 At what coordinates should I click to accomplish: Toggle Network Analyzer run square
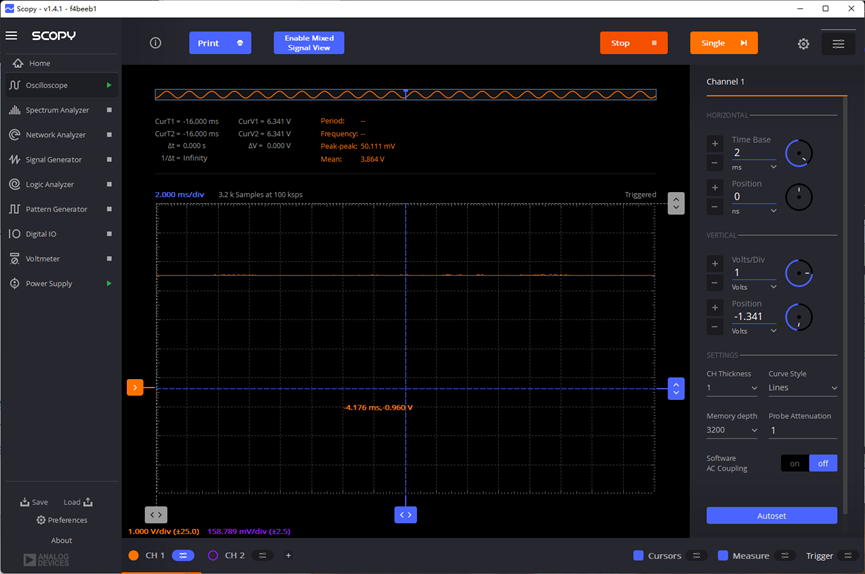[x=109, y=135]
